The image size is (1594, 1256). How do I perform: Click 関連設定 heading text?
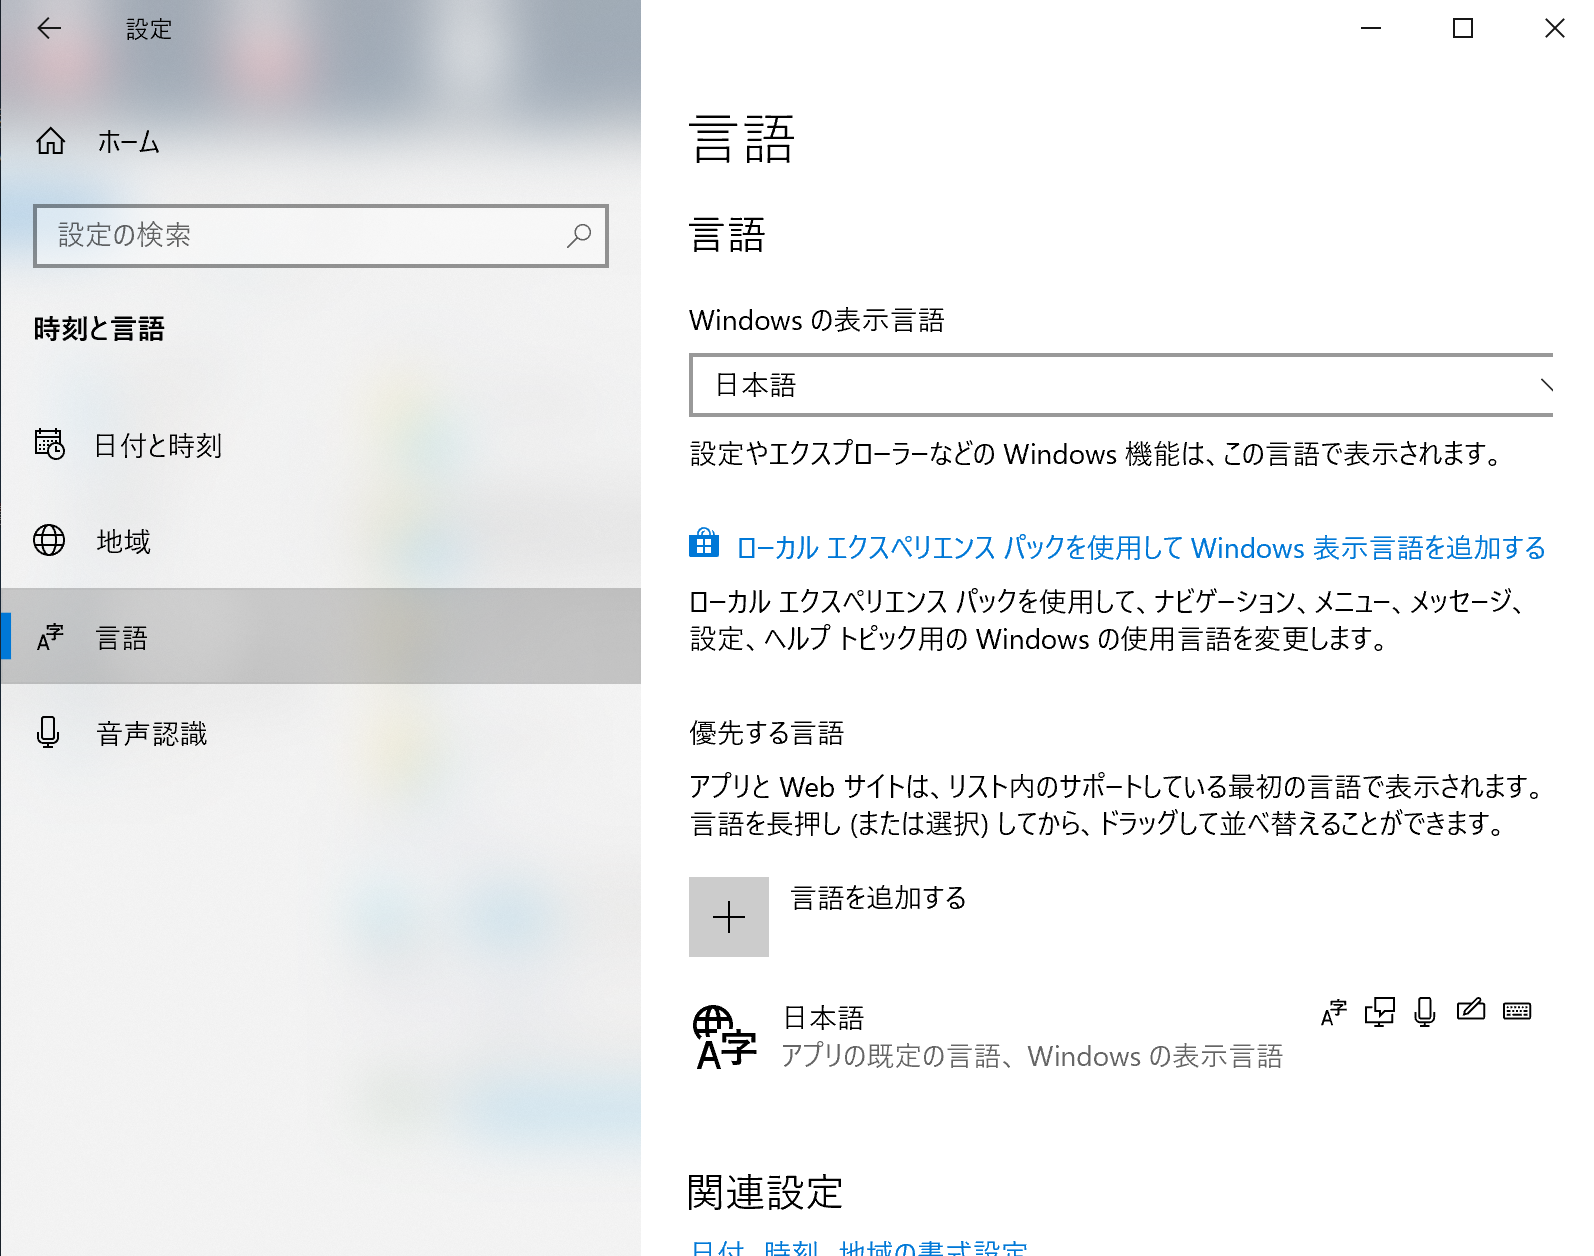click(x=765, y=1192)
